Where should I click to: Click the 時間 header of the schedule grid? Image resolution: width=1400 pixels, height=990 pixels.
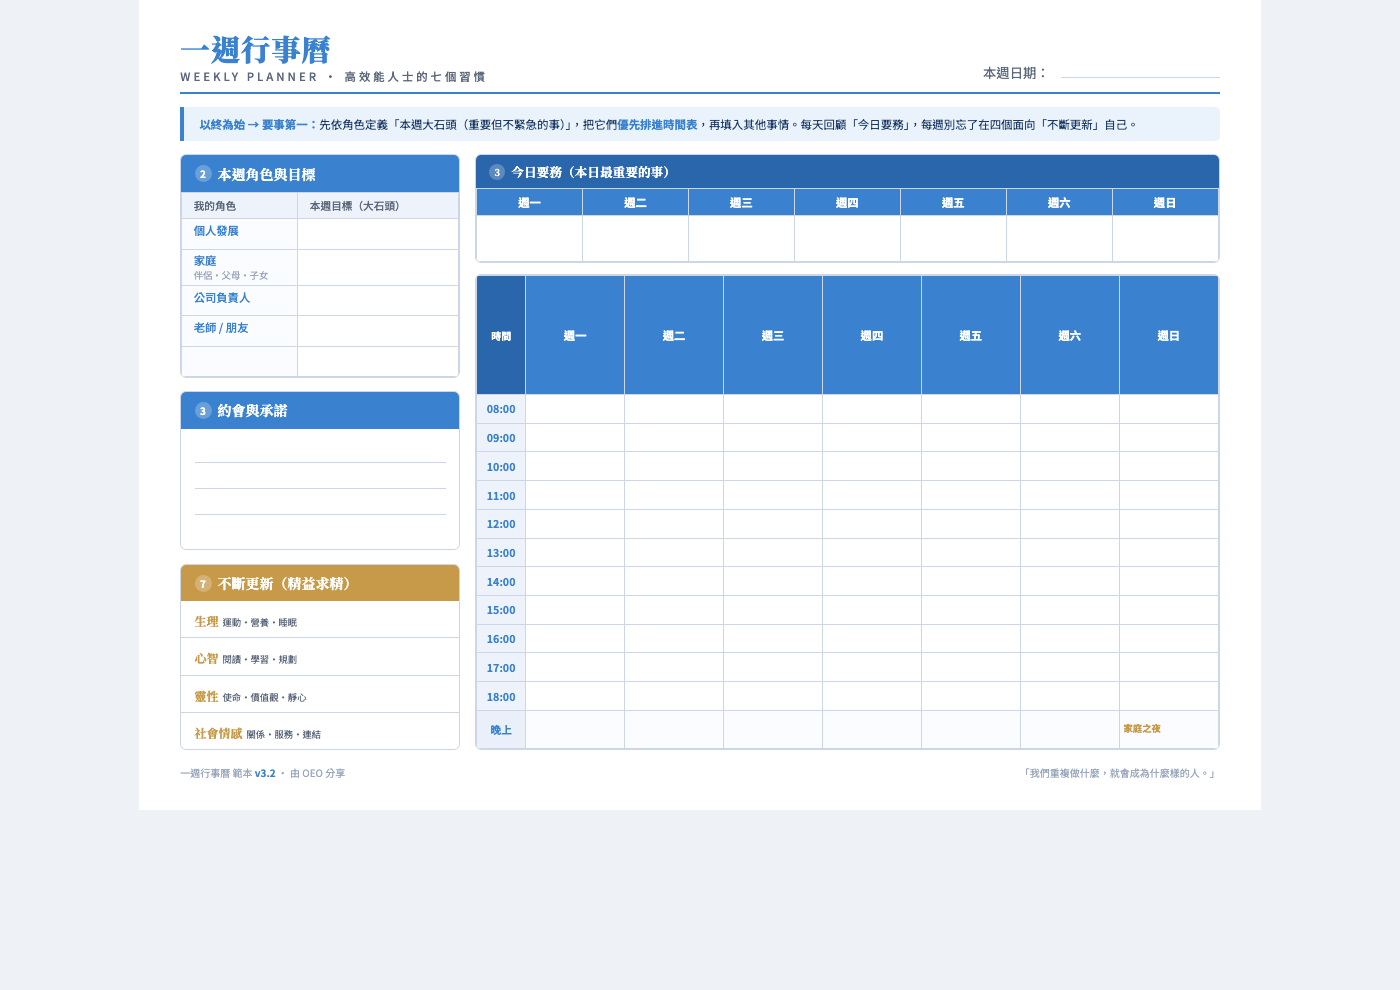tap(501, 336)
